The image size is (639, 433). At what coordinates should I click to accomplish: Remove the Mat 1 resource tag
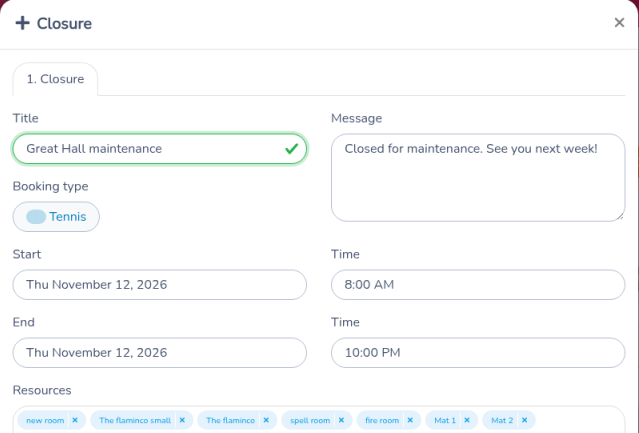pos(467,420)
